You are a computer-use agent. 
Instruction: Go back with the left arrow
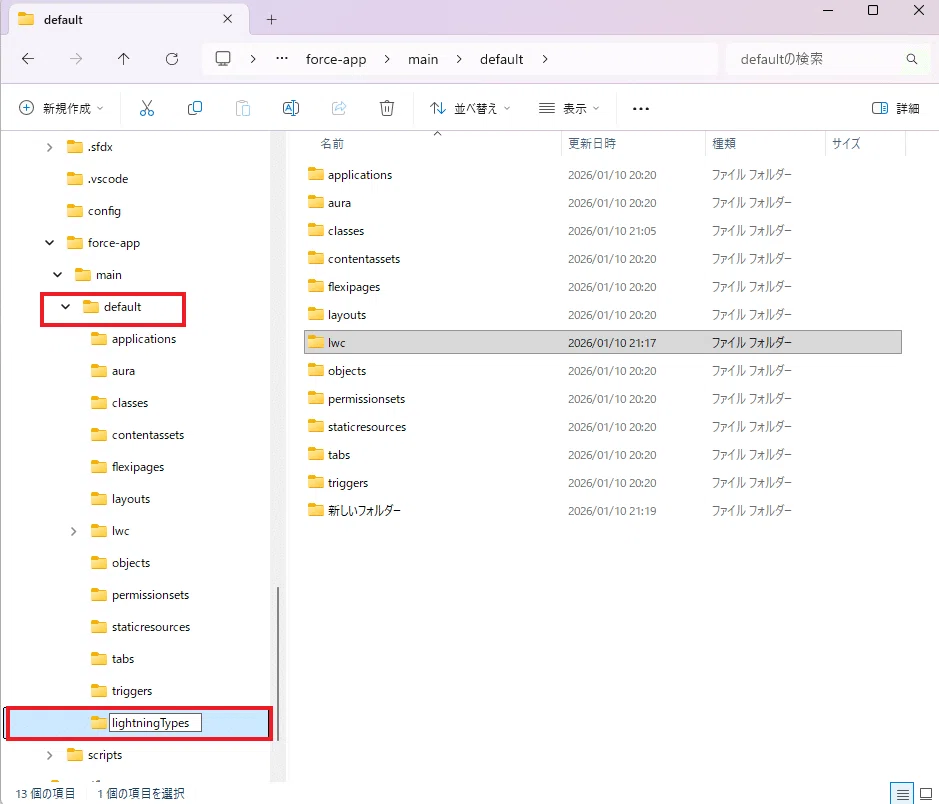pyautogui.click(x=28, y=59)
